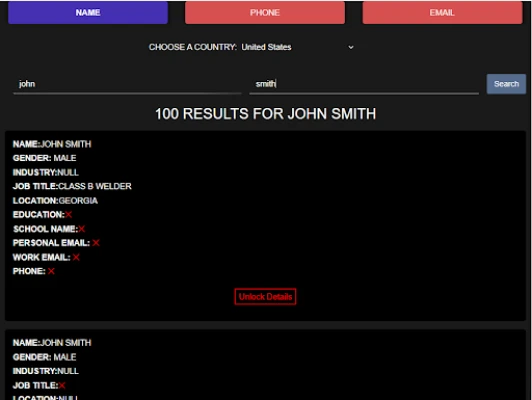Image resolution: width=532 pixels, height=400 pixels.
Task: Switch to the EMAIL search tab
Action: point(442,13)
